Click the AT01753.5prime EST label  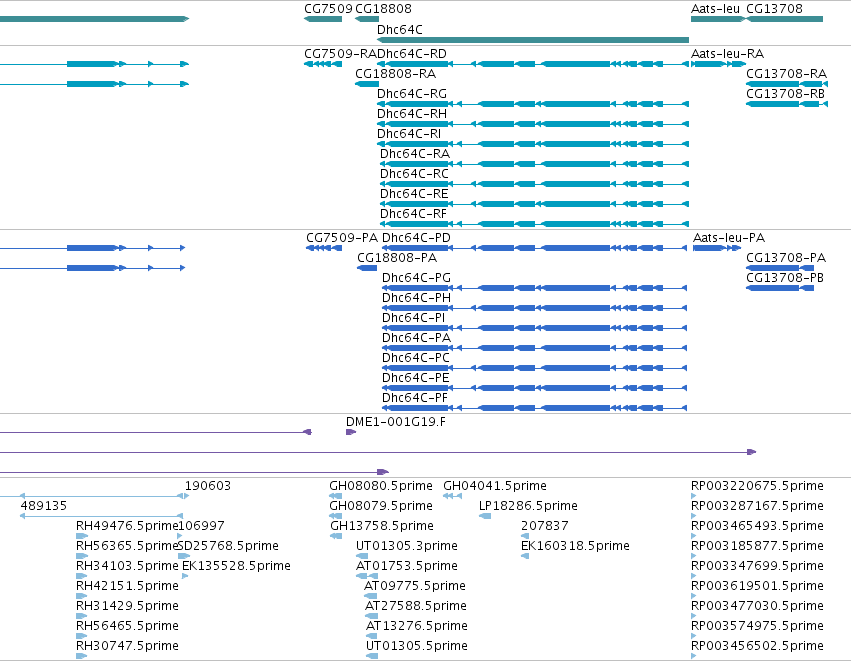(407, 566)
